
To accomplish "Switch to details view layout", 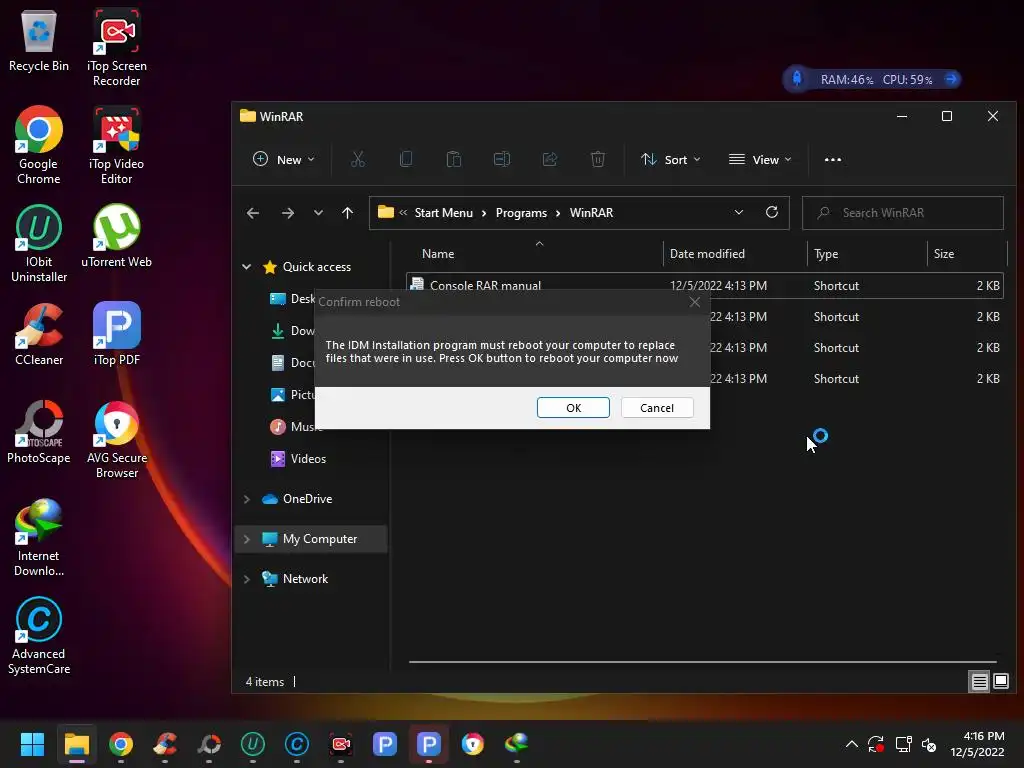I will (x=980, y=682).
